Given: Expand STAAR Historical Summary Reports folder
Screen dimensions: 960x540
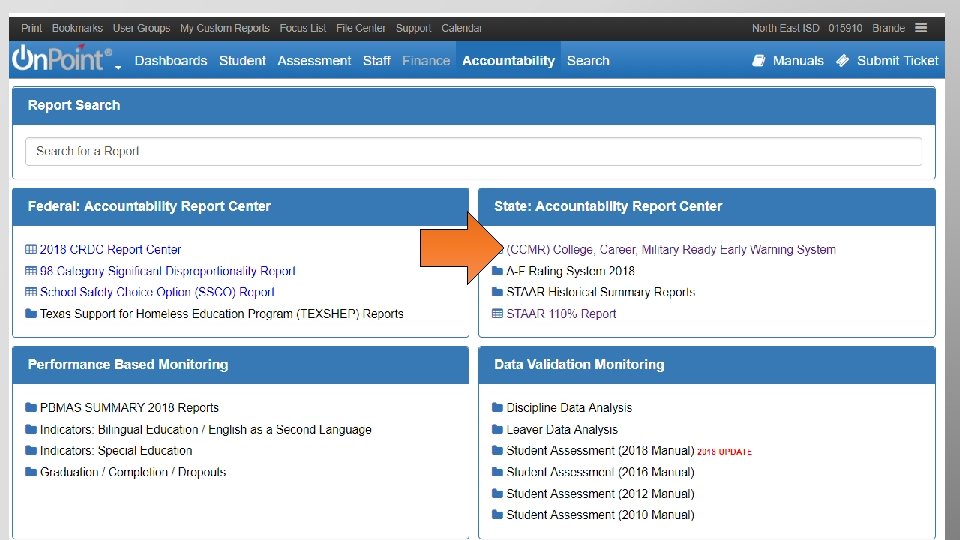Looking at the screenshot, I should pyautogui.click(x=601, y=292).
